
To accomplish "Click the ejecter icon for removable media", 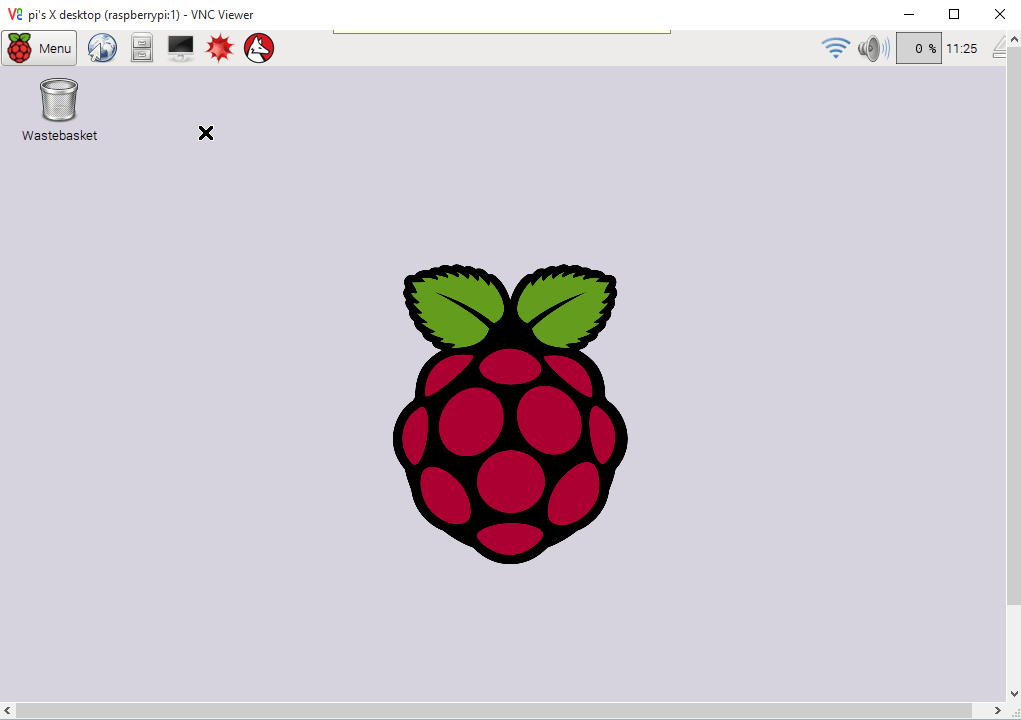I will [999, 47].
